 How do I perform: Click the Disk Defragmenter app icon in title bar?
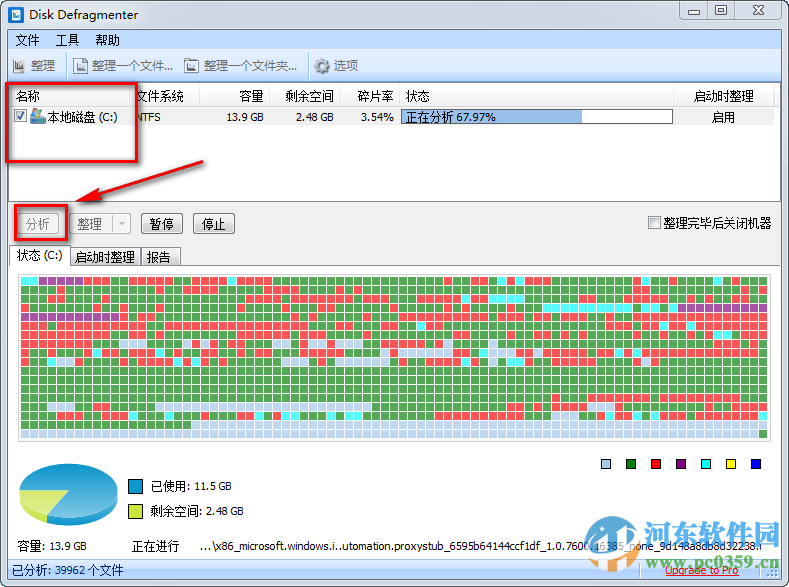tap(16, 14)
